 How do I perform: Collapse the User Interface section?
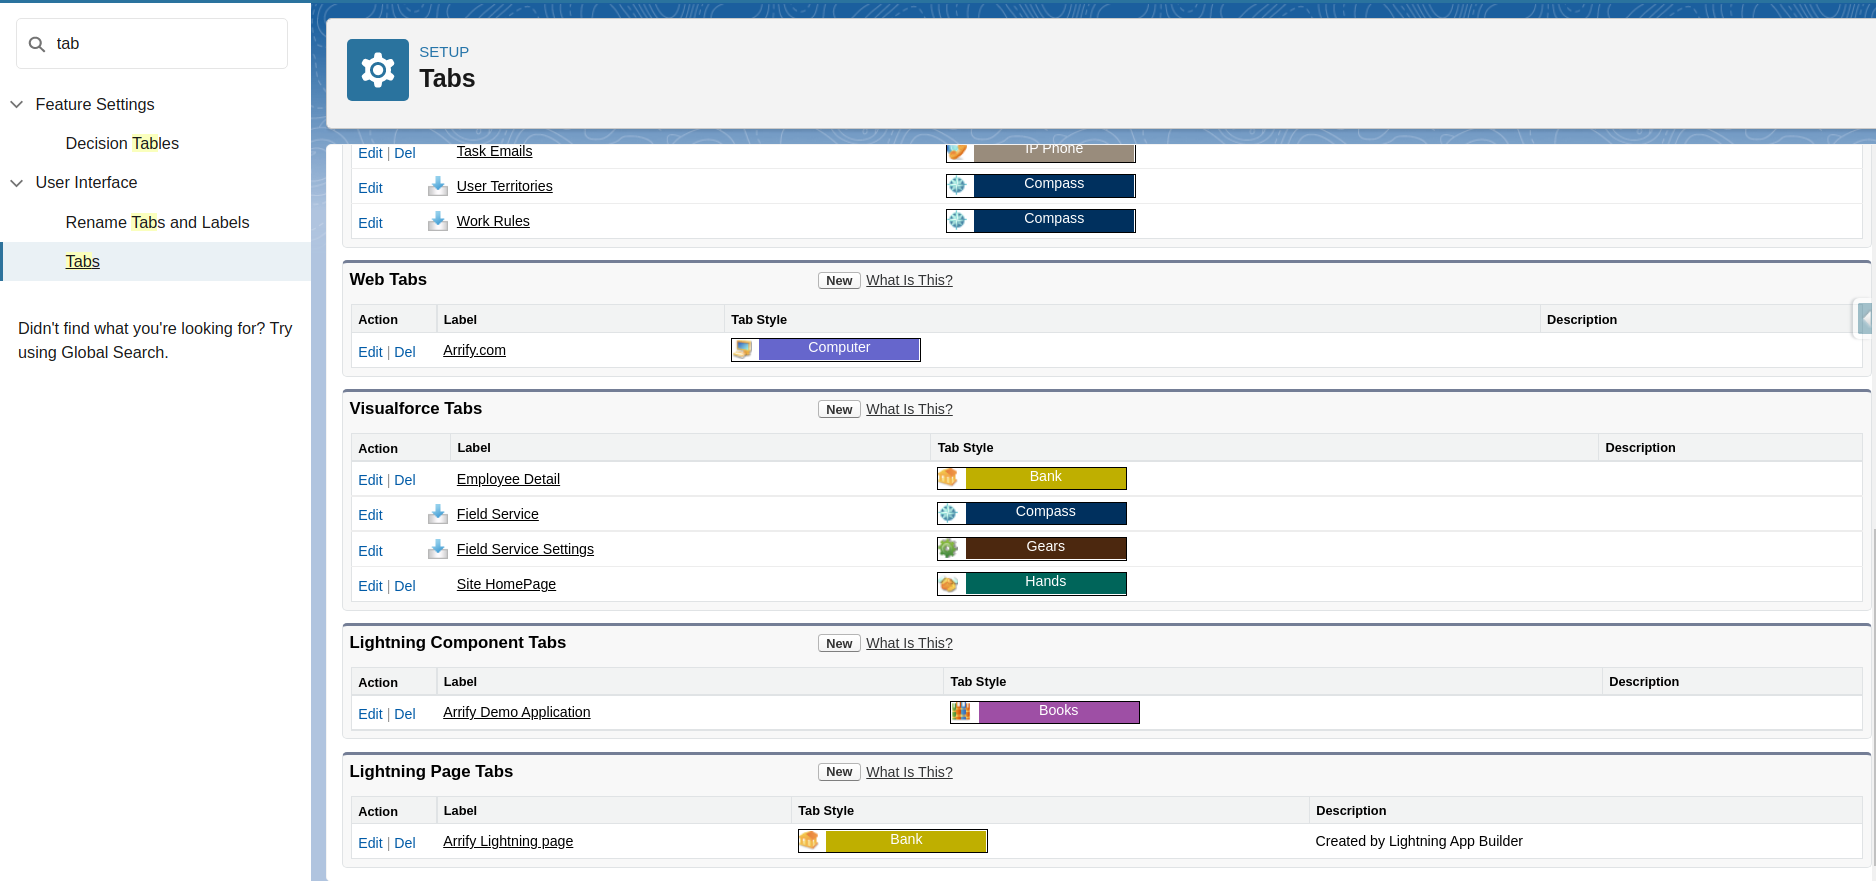(16, 183)
